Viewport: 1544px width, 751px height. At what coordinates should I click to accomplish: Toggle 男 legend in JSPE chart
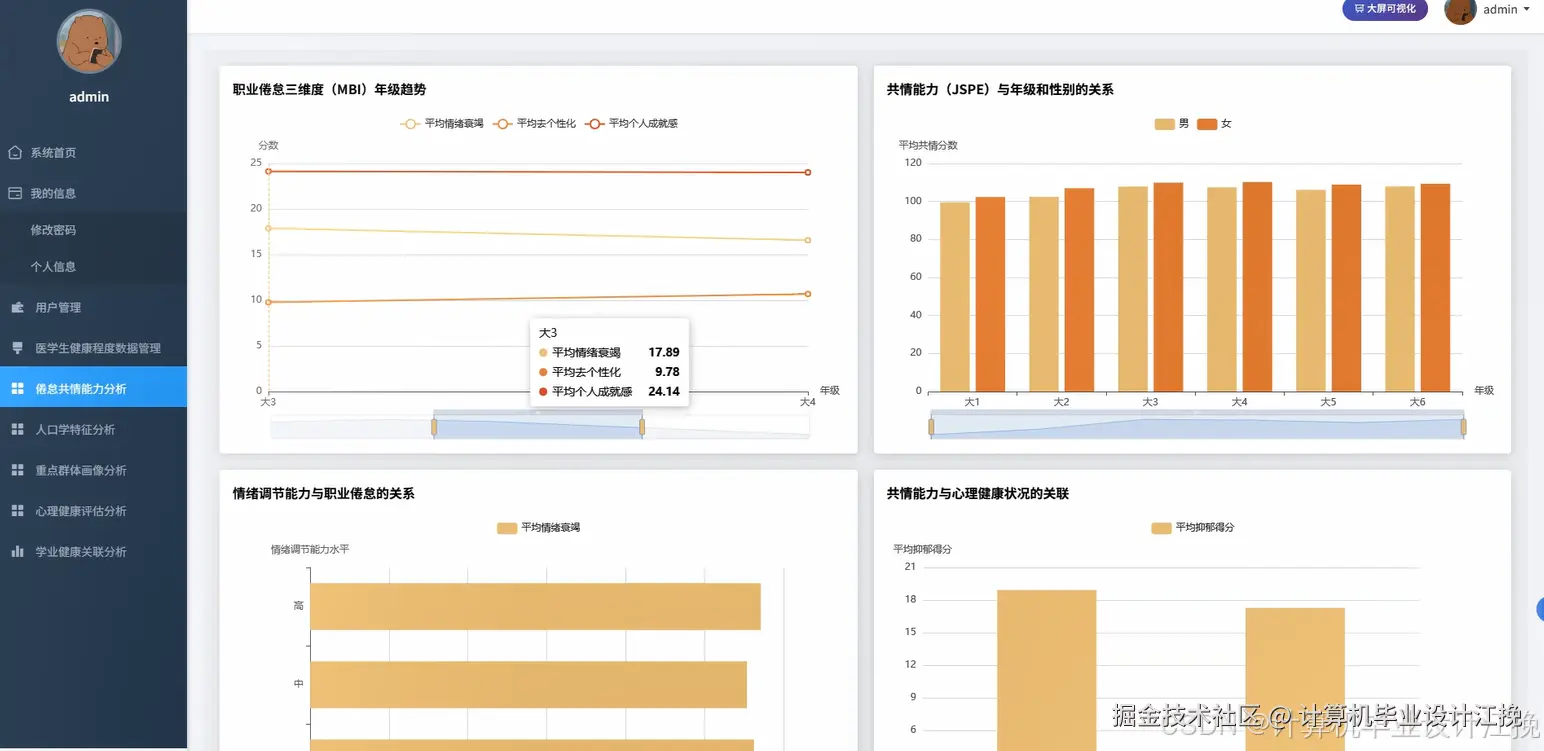pyautogui.click(x=1172, y=124)
